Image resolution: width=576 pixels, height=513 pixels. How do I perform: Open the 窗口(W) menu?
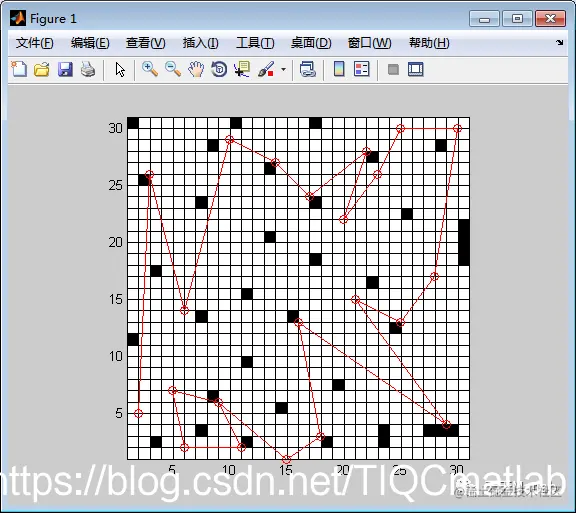tap(369, 43)
